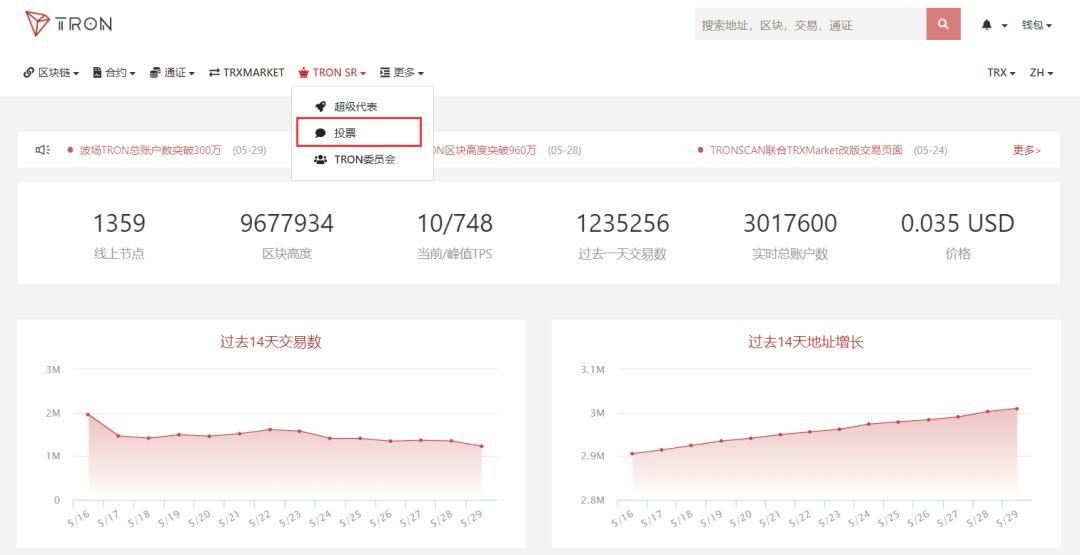Open the 钱包 wallet dropdown
The height and width of the screenshot is (555, 1080).
1037,25
